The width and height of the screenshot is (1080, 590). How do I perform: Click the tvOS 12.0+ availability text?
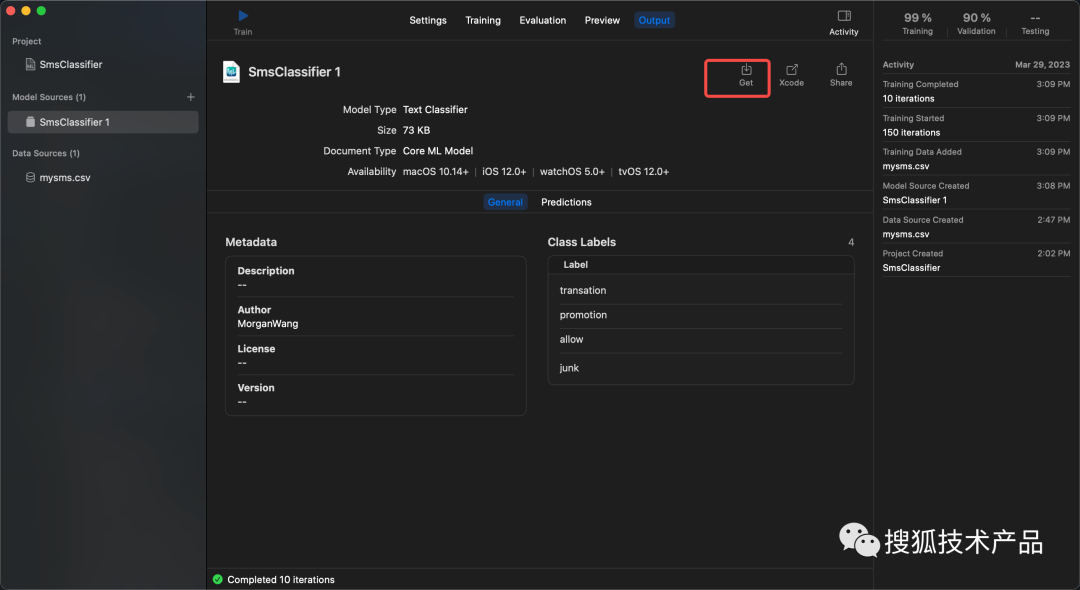[x=643, y=171]
